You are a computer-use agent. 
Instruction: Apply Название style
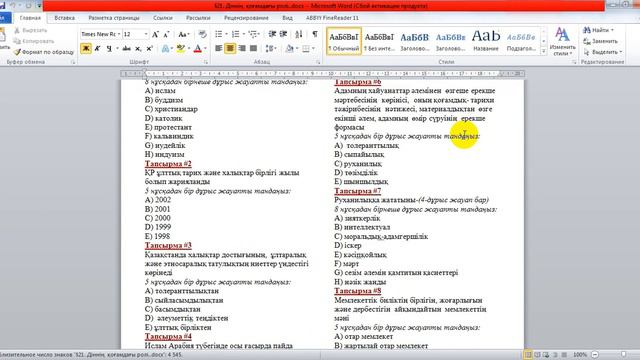point(486,41)
